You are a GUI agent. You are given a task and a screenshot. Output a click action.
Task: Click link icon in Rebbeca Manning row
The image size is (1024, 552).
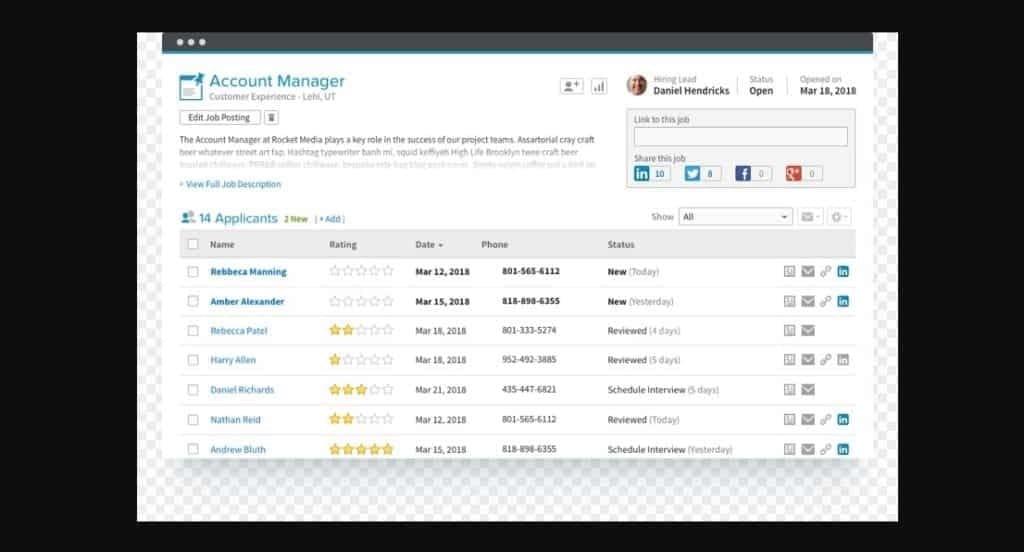click(x=825, y=271)
